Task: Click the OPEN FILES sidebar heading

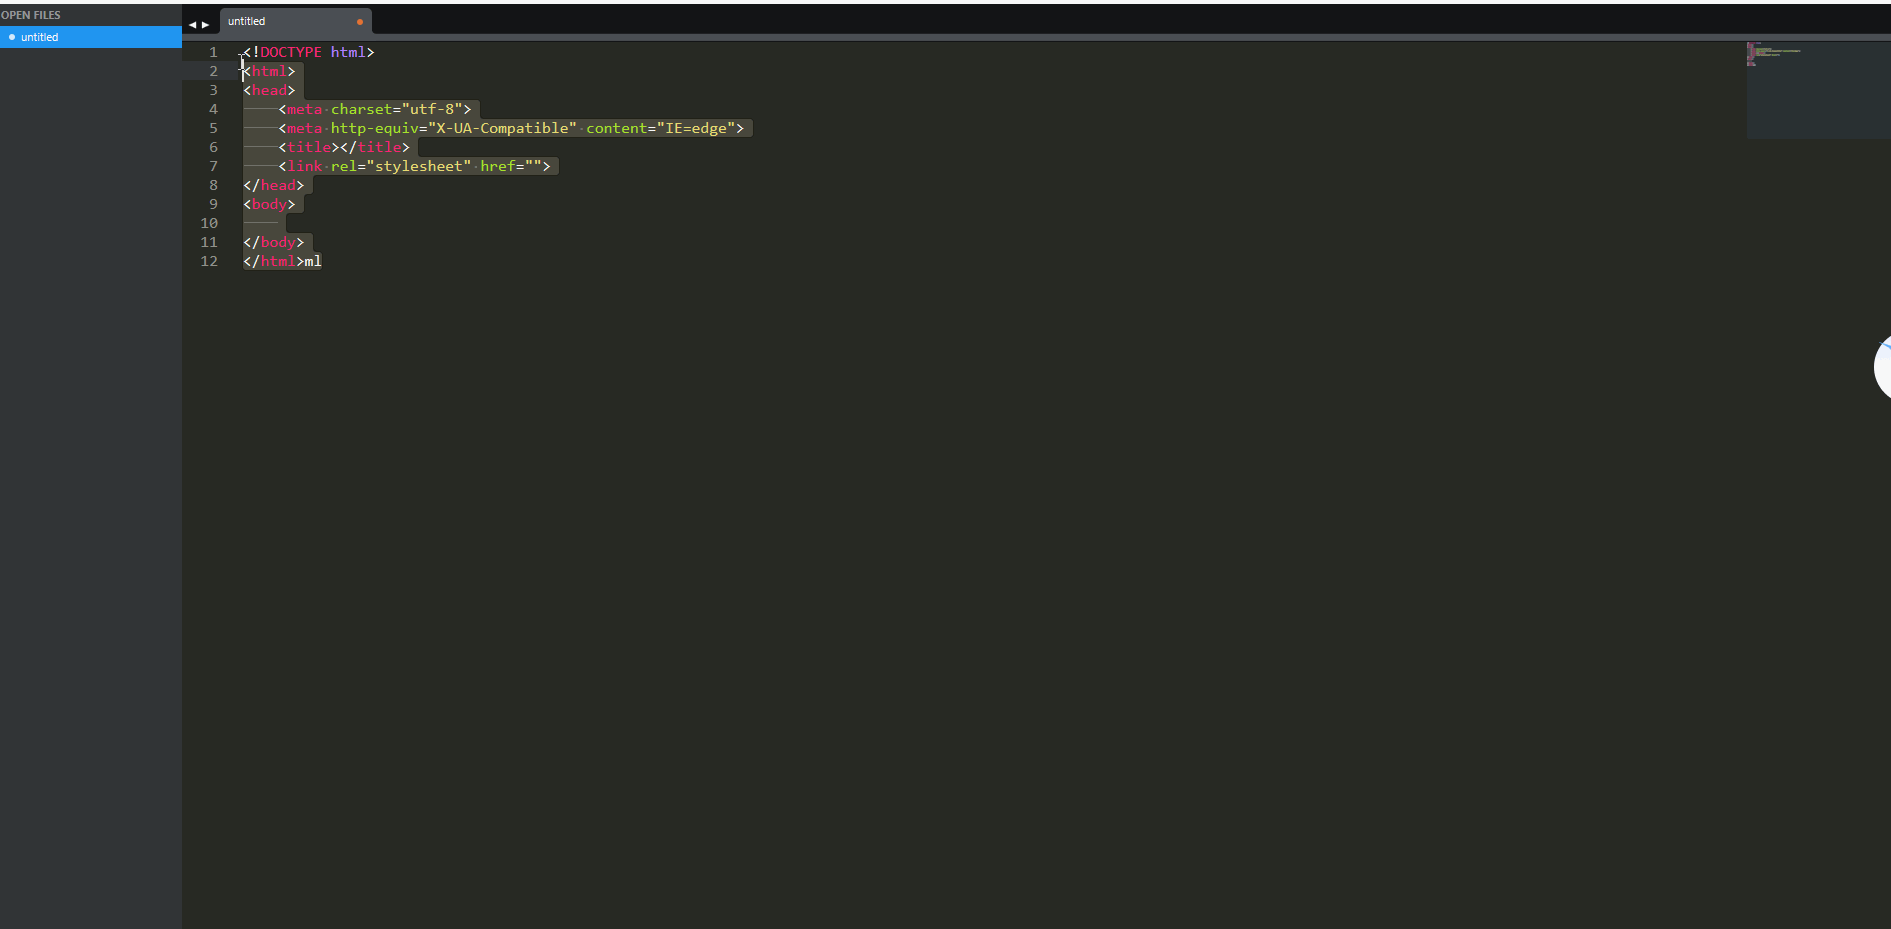Action: (x=31, y=15)
